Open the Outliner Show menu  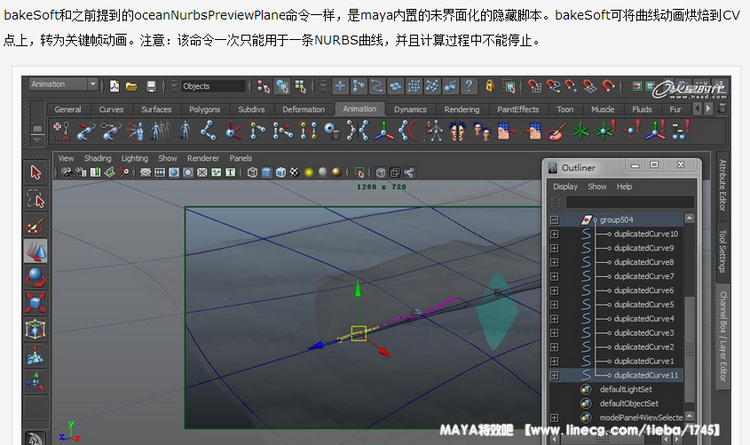(x=597, y=187)
